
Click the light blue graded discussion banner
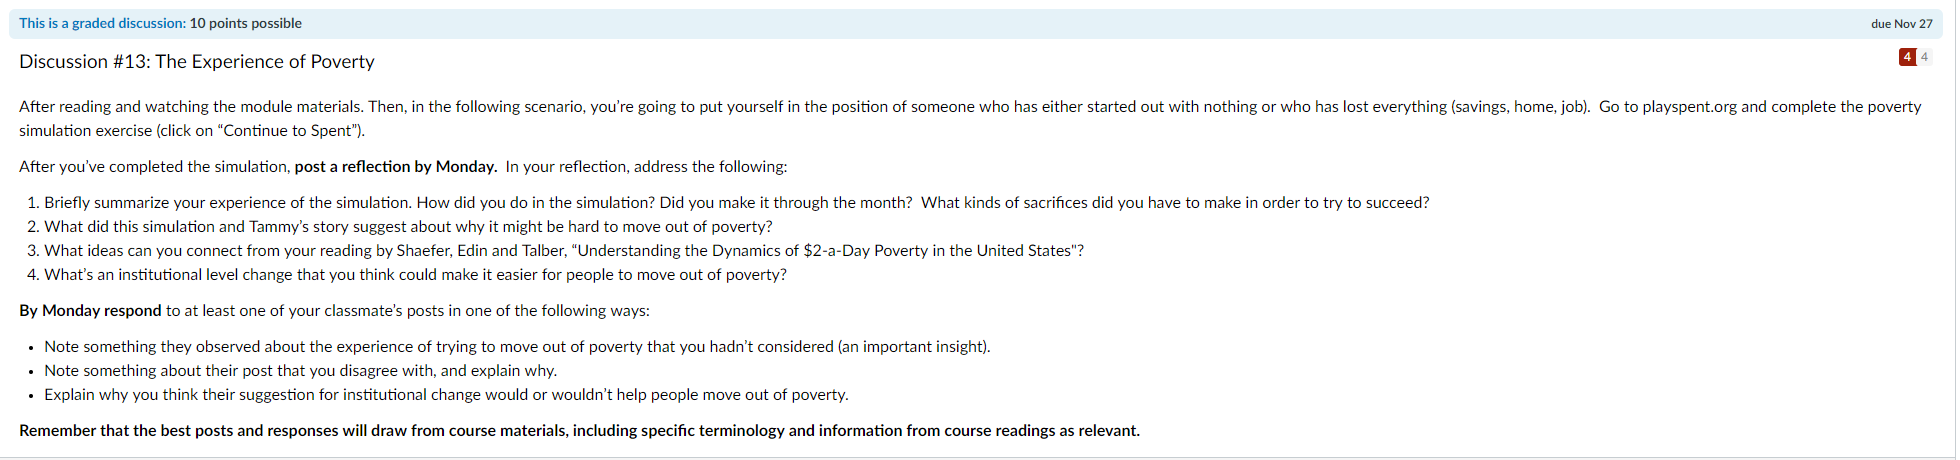975,23
